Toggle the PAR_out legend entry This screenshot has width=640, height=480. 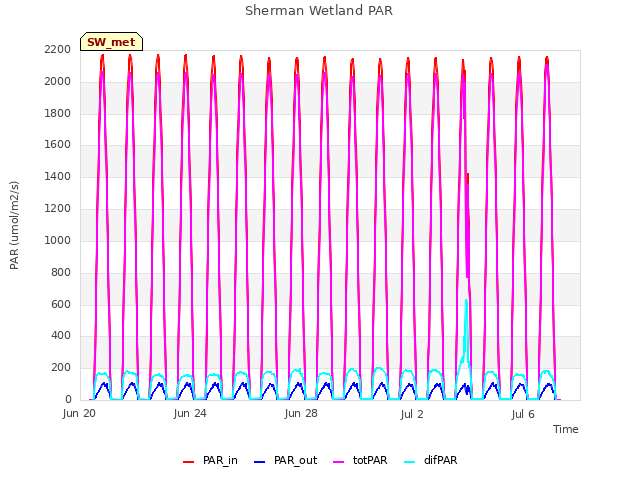(285, 460)
